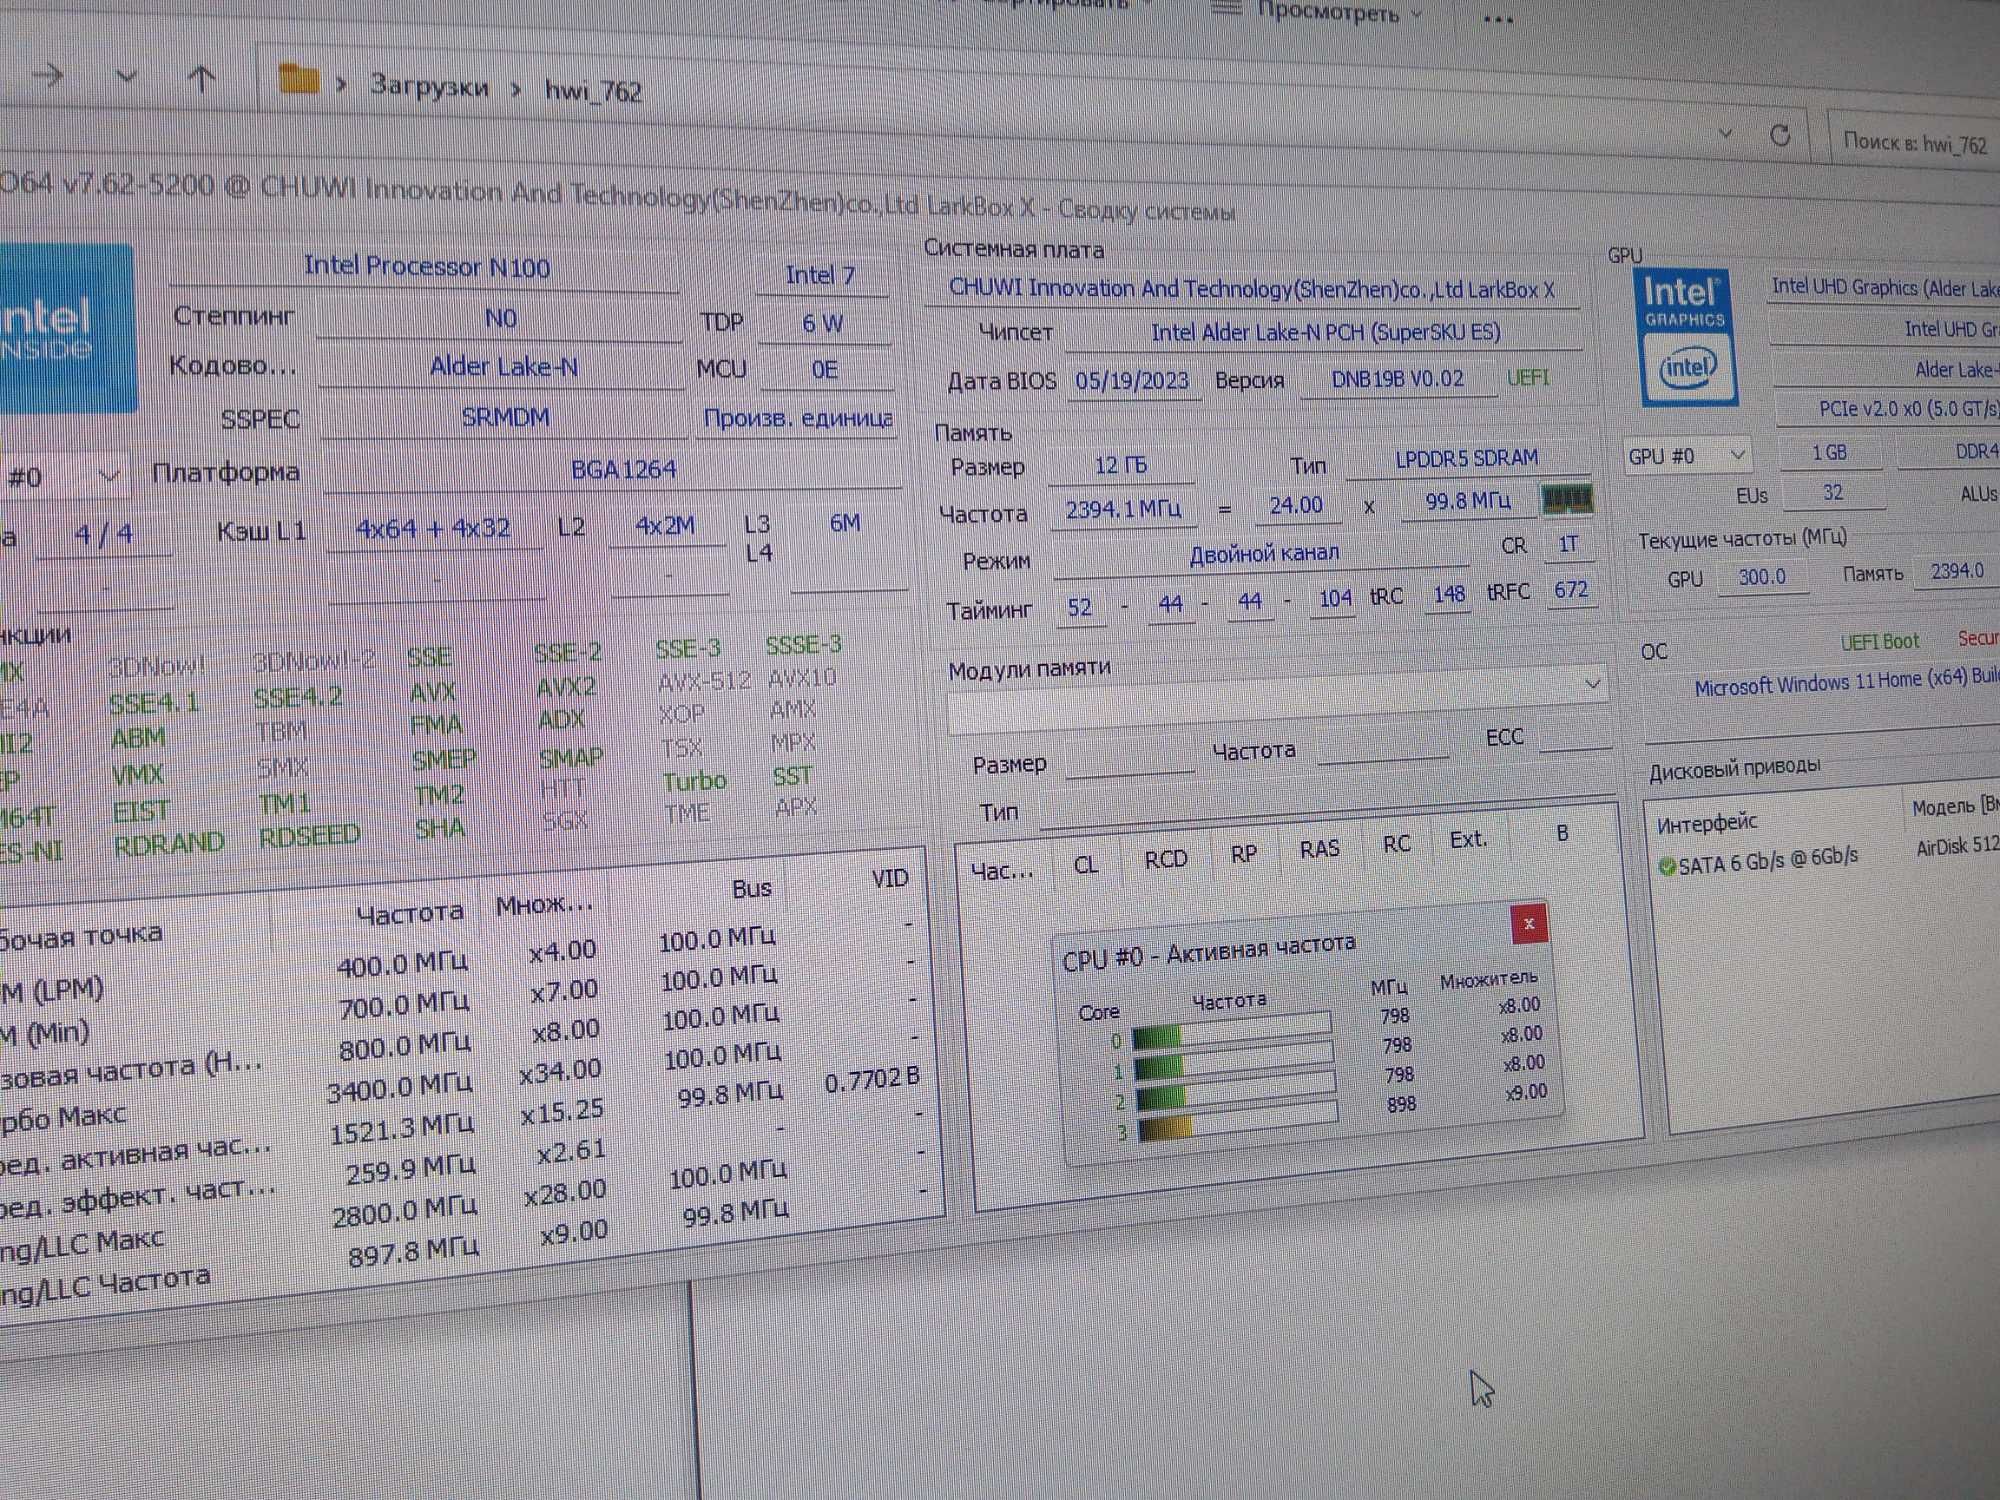The height and width of the screenshot is (1500, 2000).
Task: Click the forward navigation arrow in Explorer
Action: coord(48,75)
